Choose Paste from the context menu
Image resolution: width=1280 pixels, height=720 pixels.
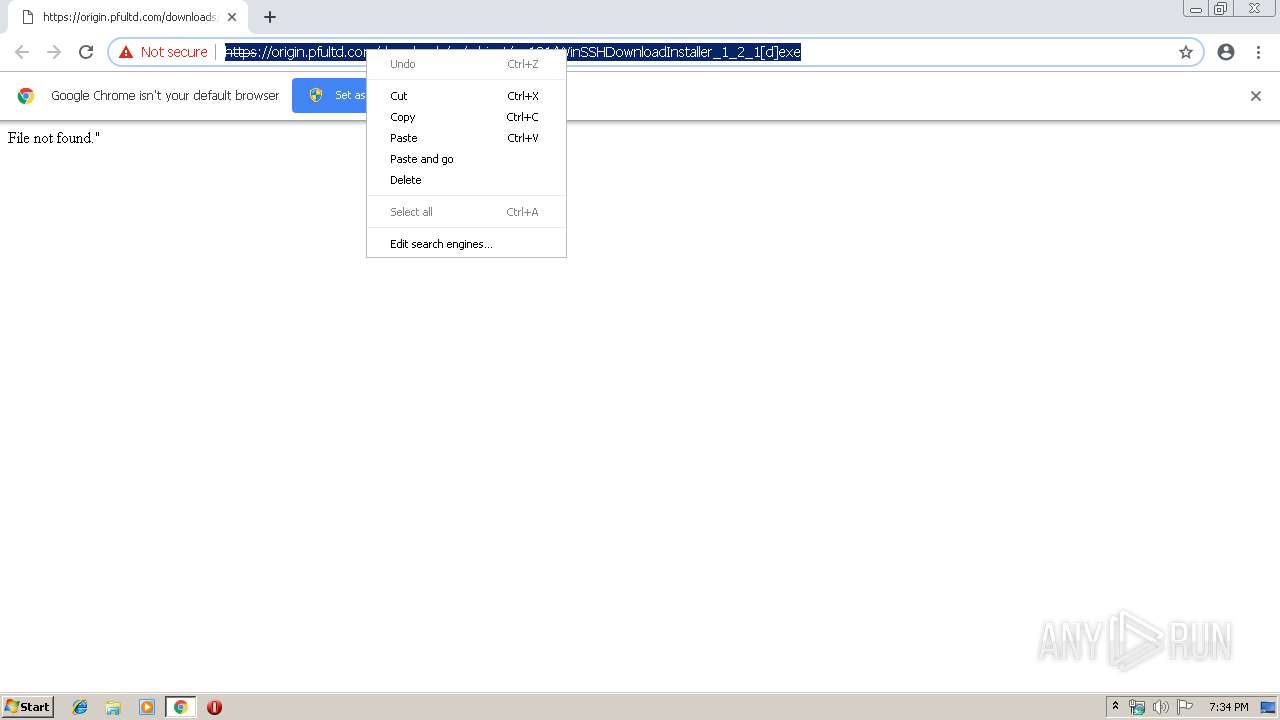[x=466, y=138]
